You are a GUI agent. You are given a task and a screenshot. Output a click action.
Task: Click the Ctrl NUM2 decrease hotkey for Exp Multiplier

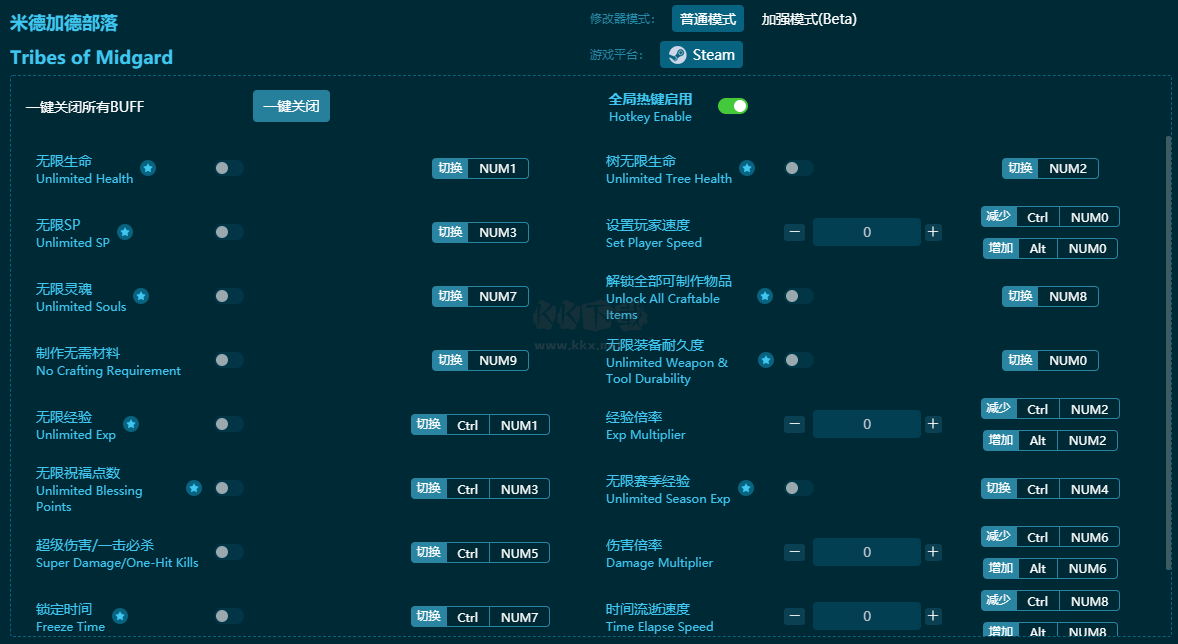[1050, 409]
